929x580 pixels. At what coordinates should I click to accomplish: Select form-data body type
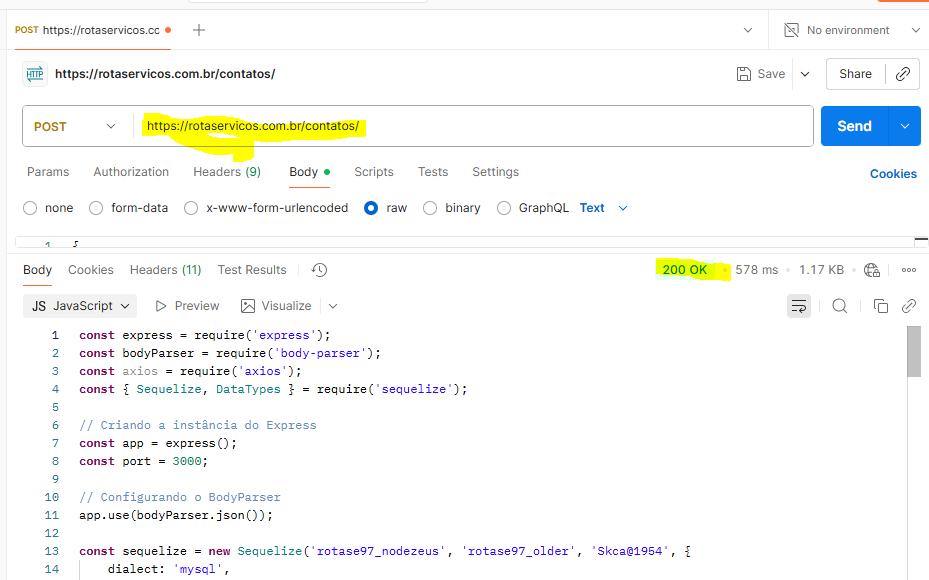(x=96, y=209)
